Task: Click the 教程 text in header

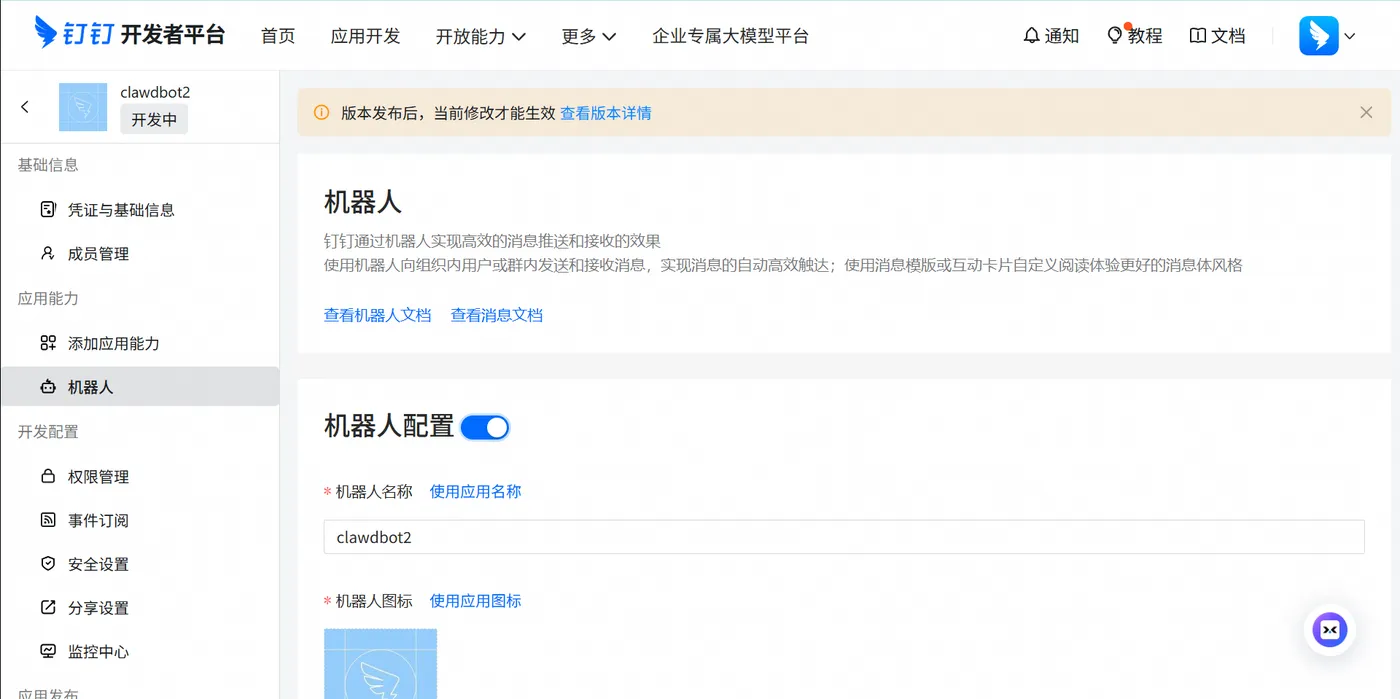Action: click(x=1145, y=36)
